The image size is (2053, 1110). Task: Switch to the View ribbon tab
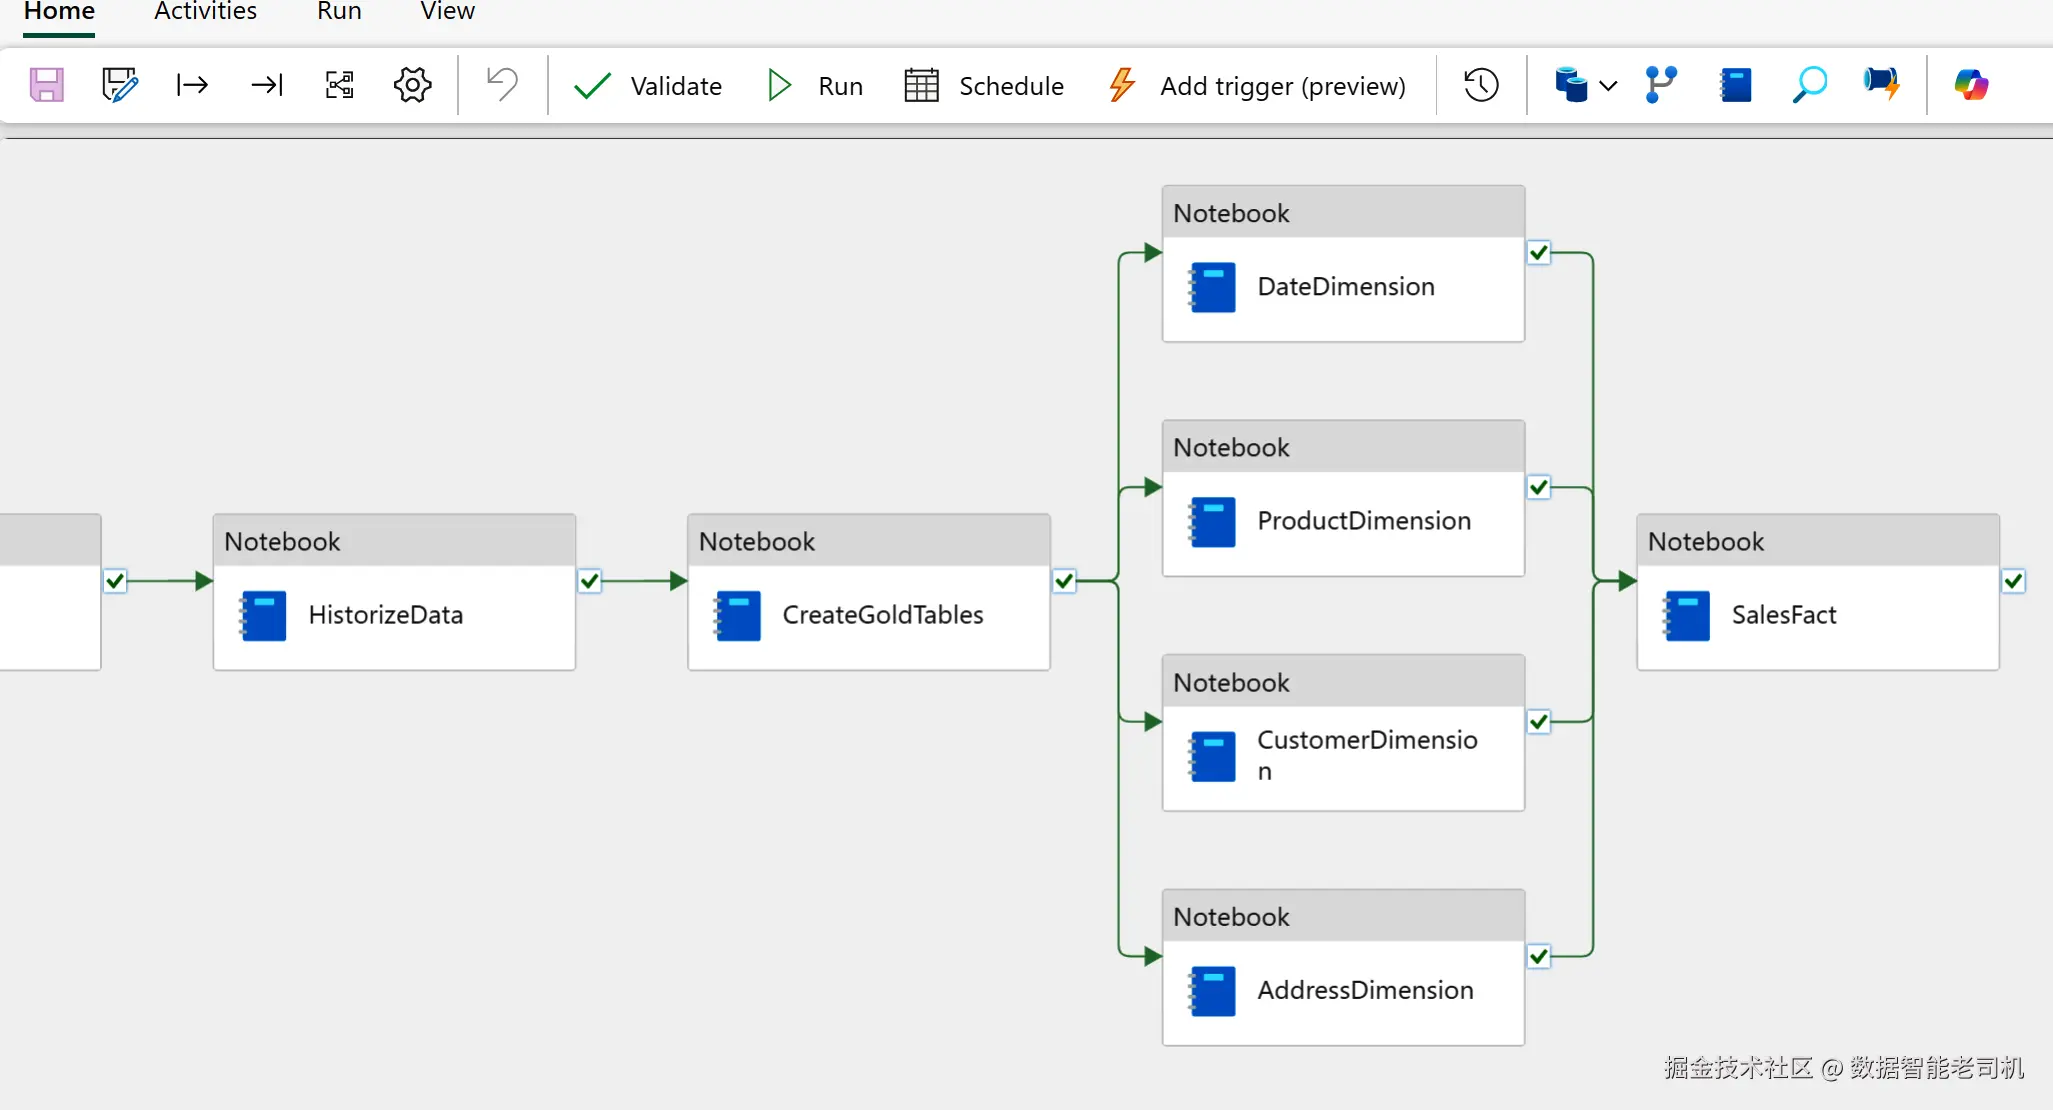pos(447,12)
